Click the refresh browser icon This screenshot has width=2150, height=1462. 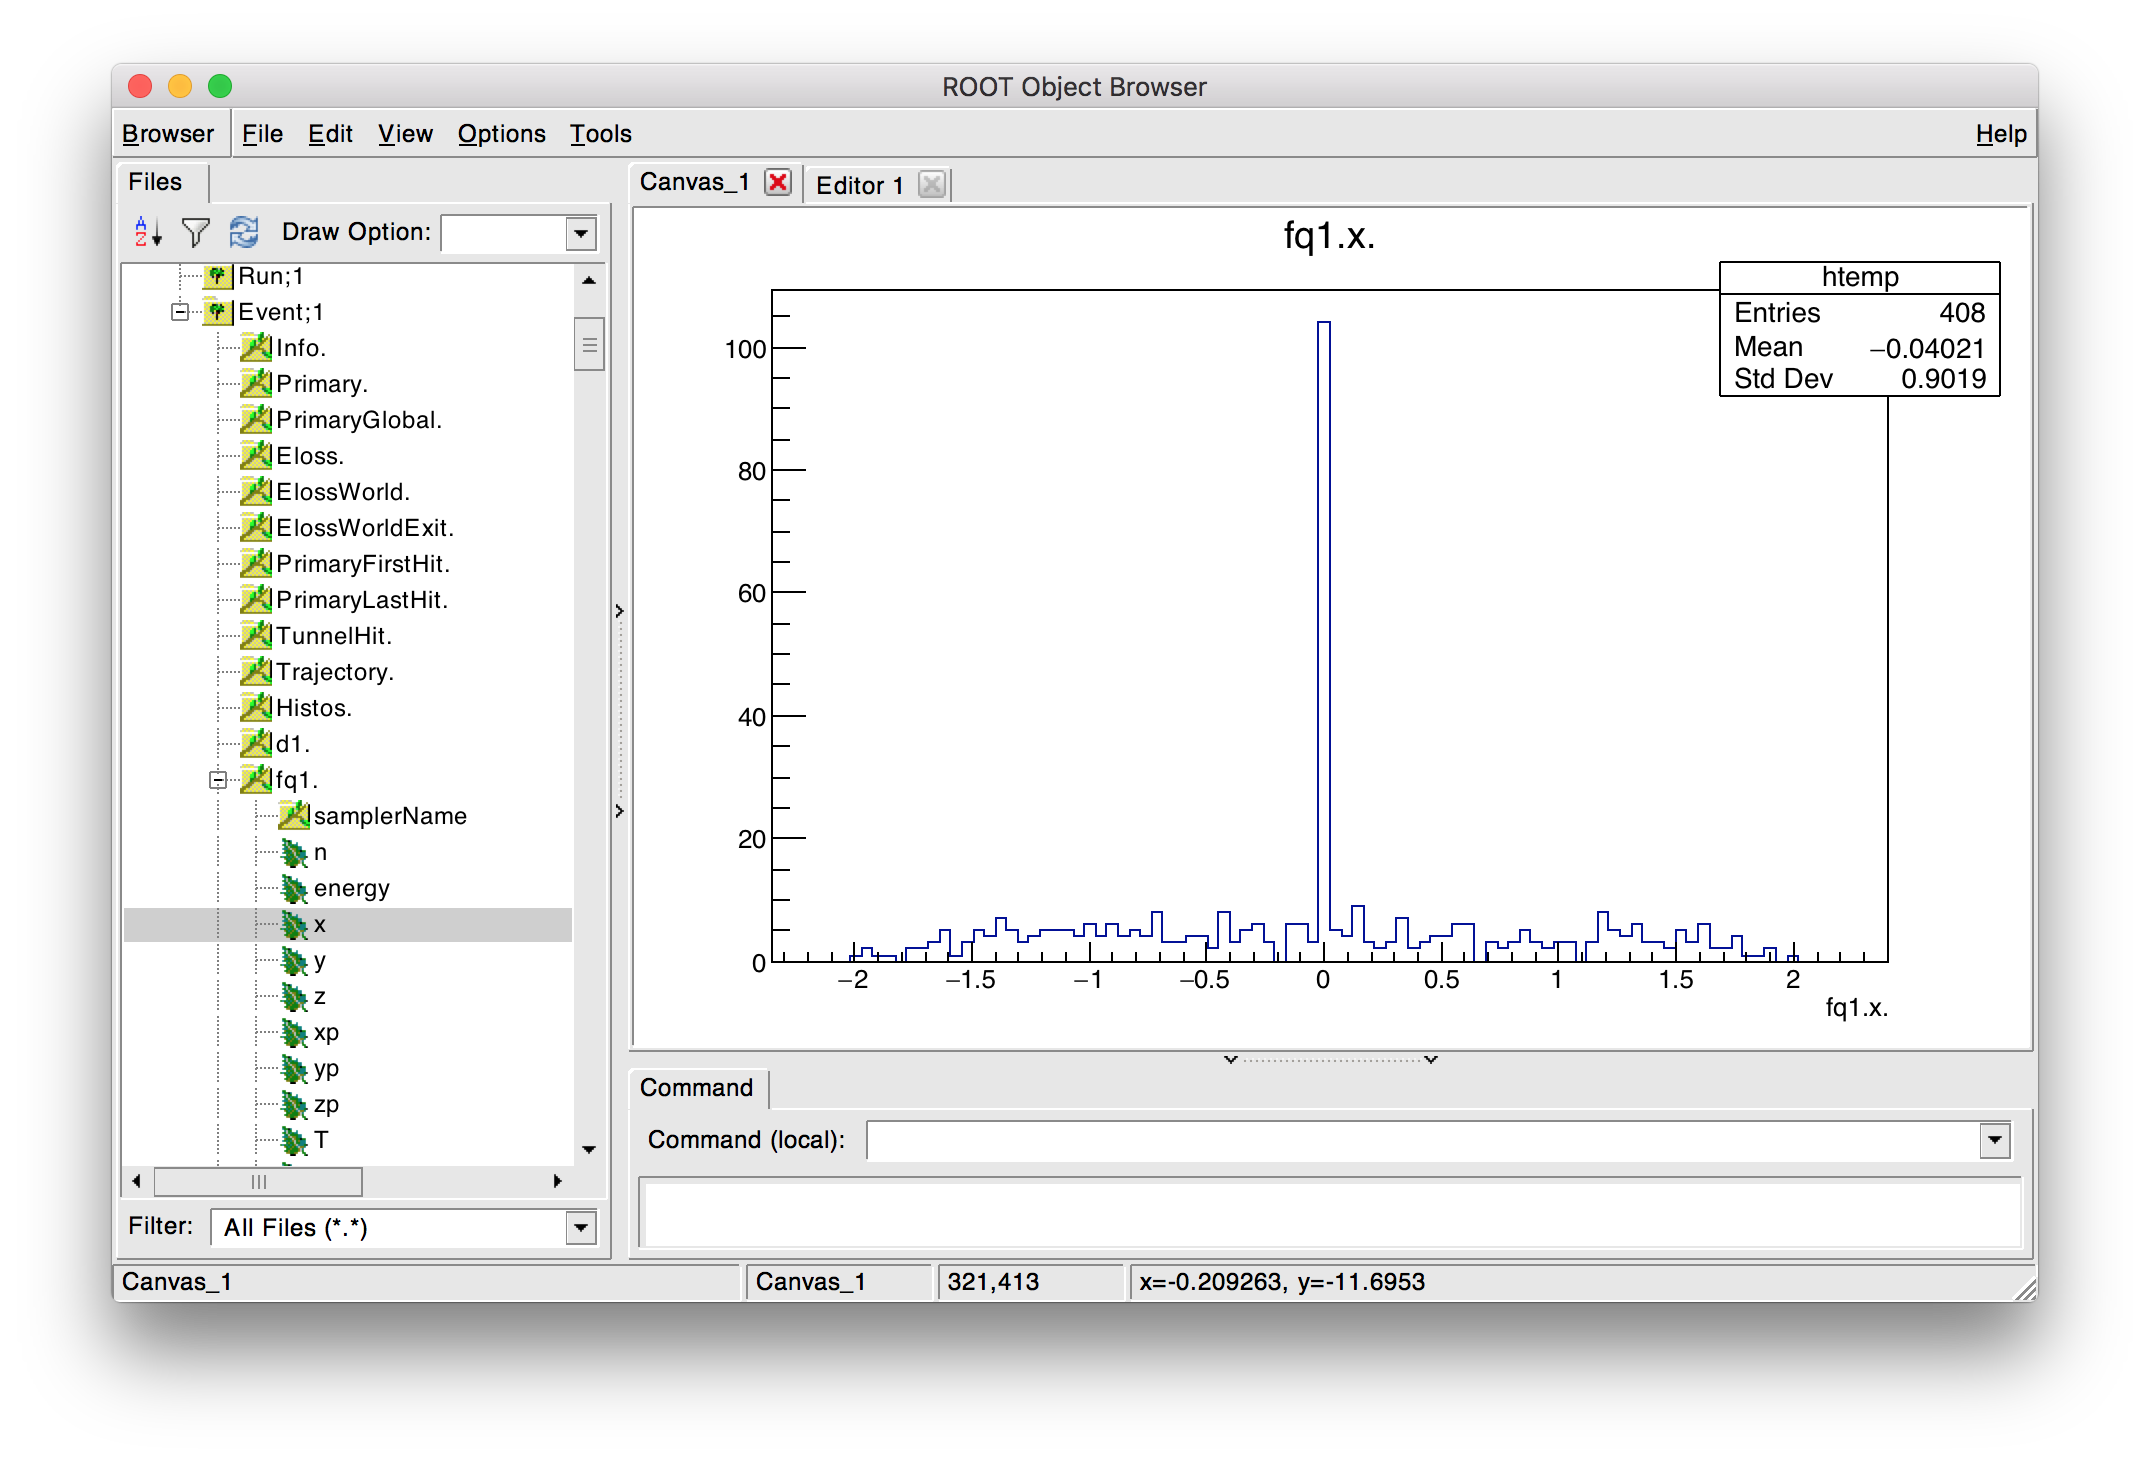coord(243,232)
